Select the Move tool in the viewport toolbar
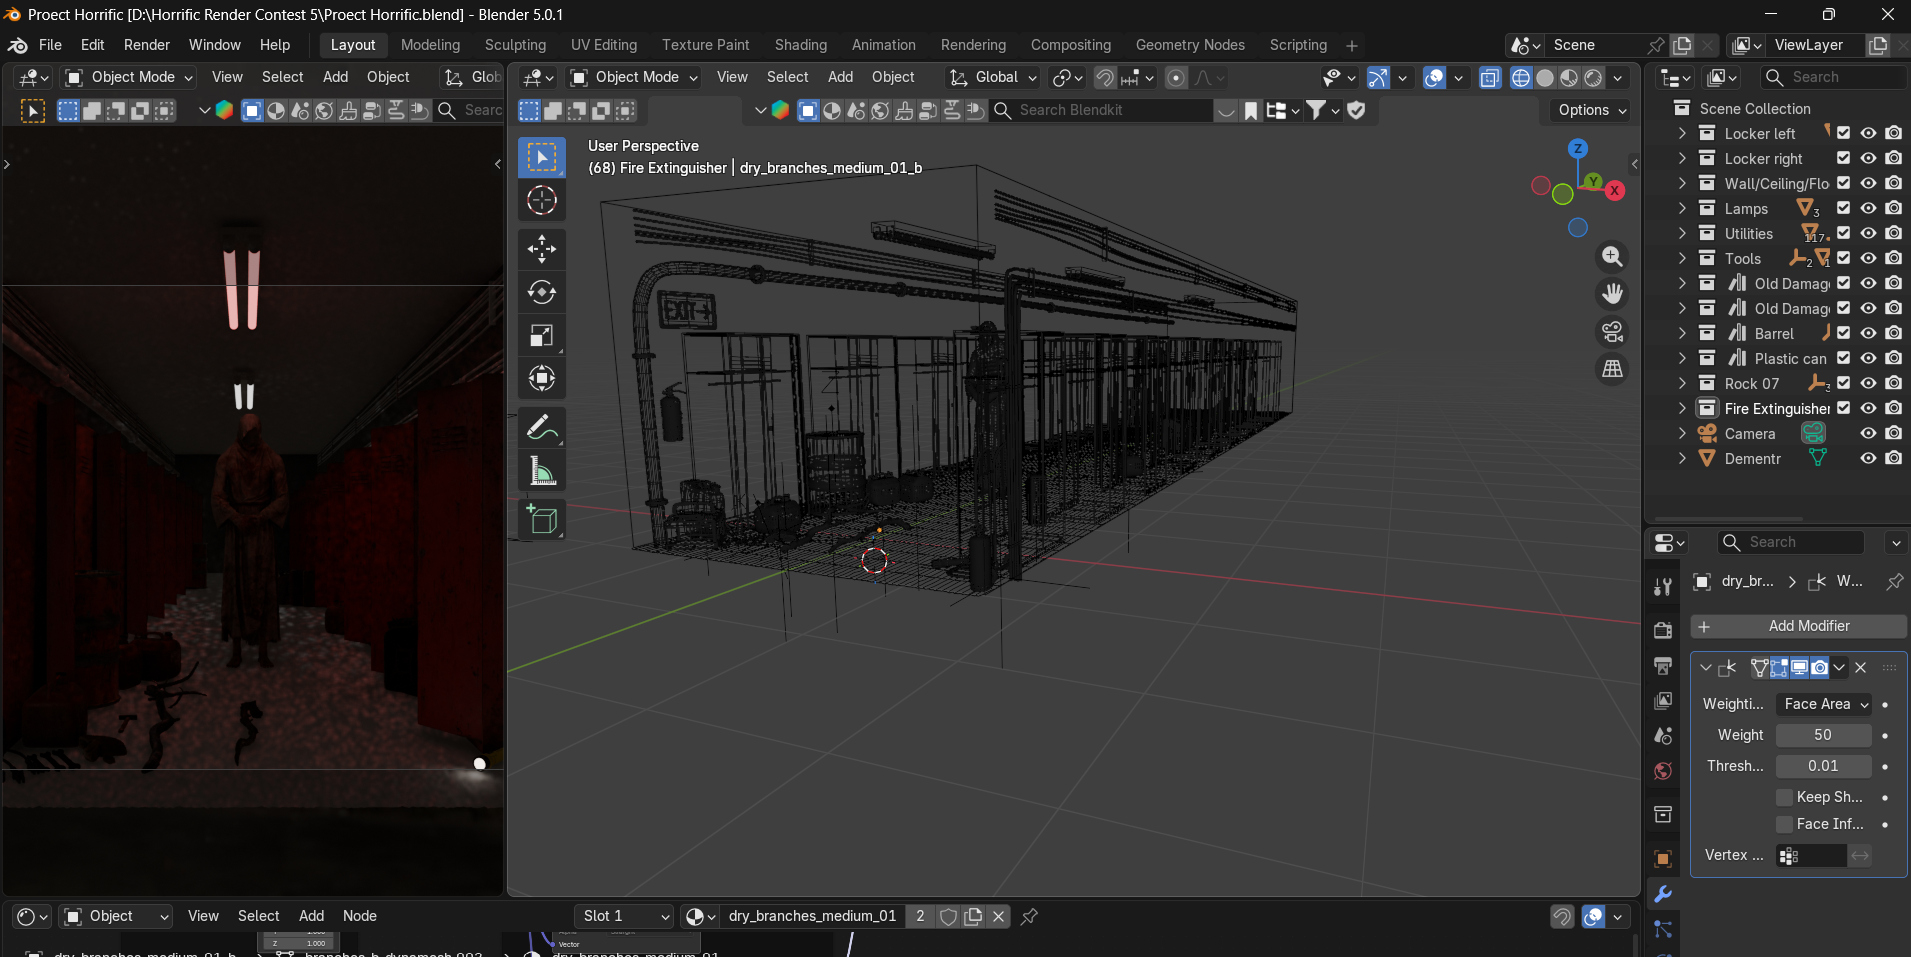This screenshot has height=957, width=1911. [542, 248]
